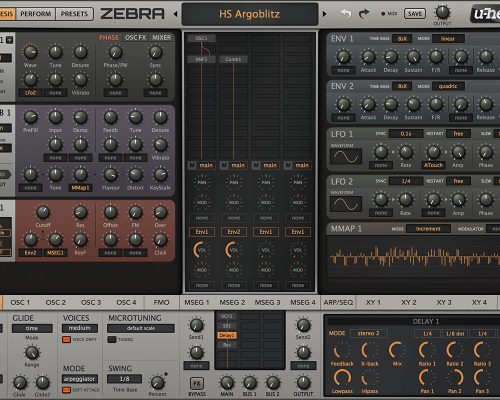The width and height of the screenshot is (500, 400).
Task: Open the ARP/SEQ tab
Action: coord(338,303)
